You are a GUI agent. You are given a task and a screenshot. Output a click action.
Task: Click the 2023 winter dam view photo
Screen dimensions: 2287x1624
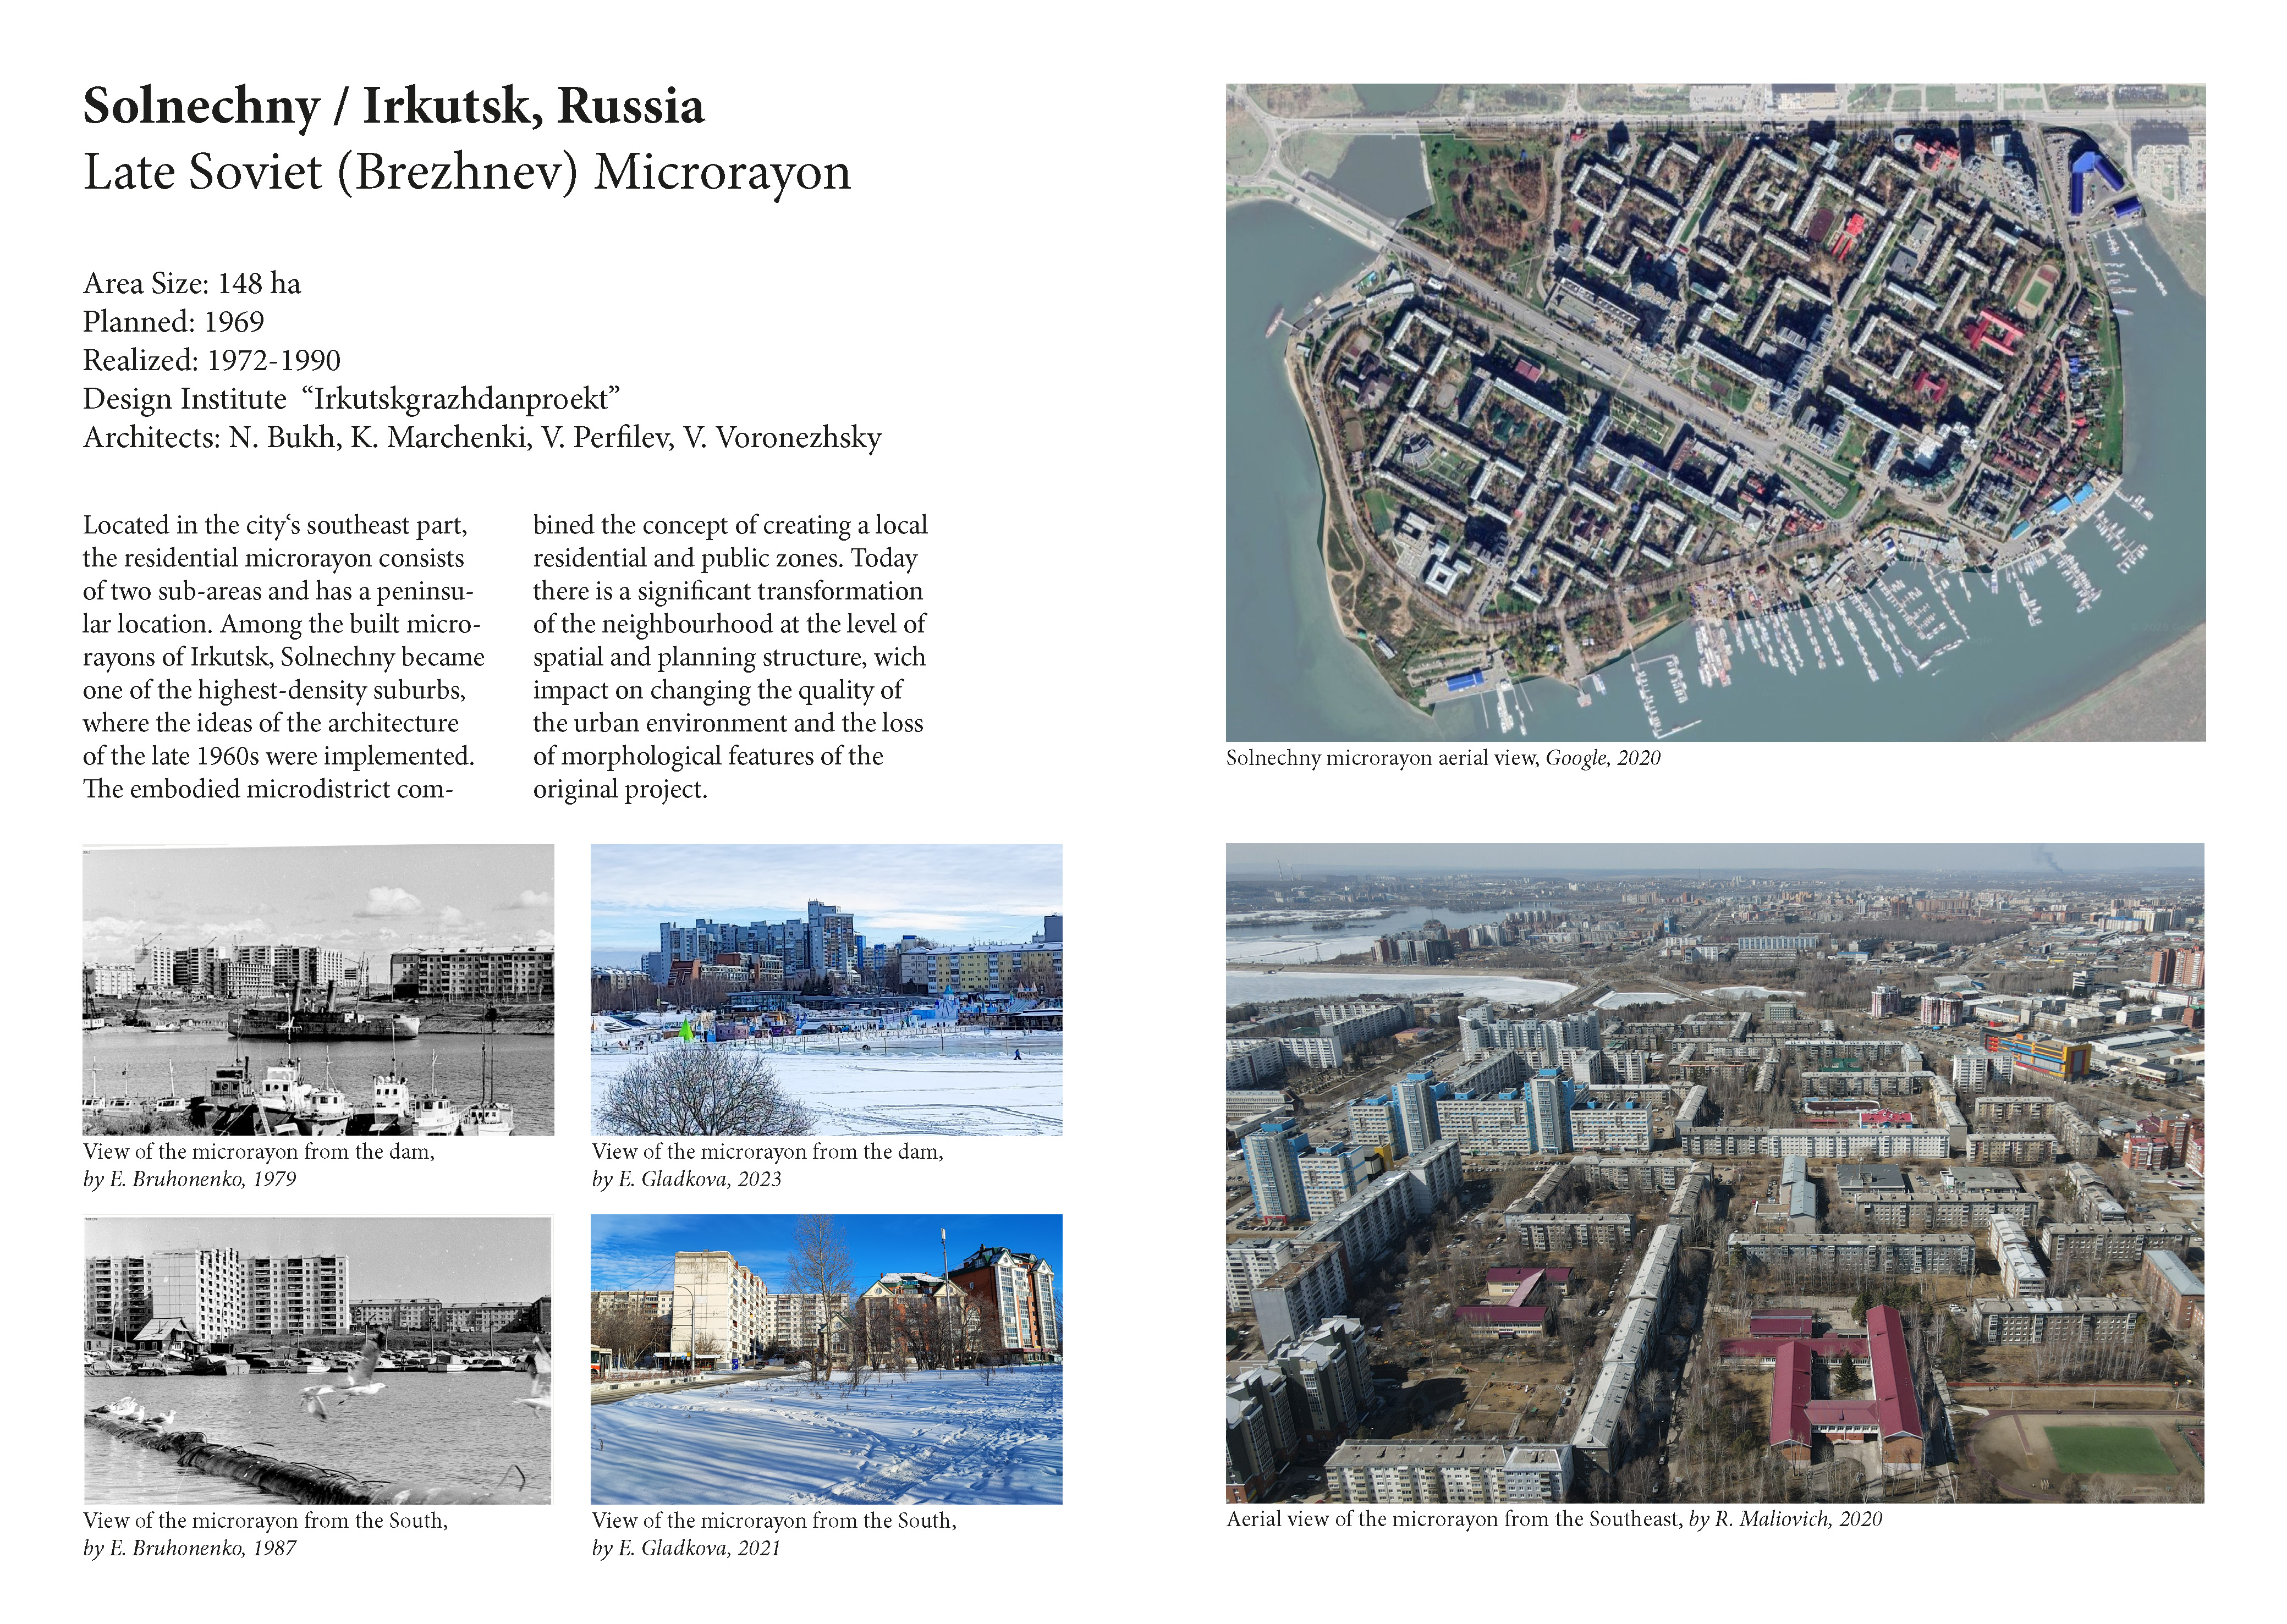point(826,989)
